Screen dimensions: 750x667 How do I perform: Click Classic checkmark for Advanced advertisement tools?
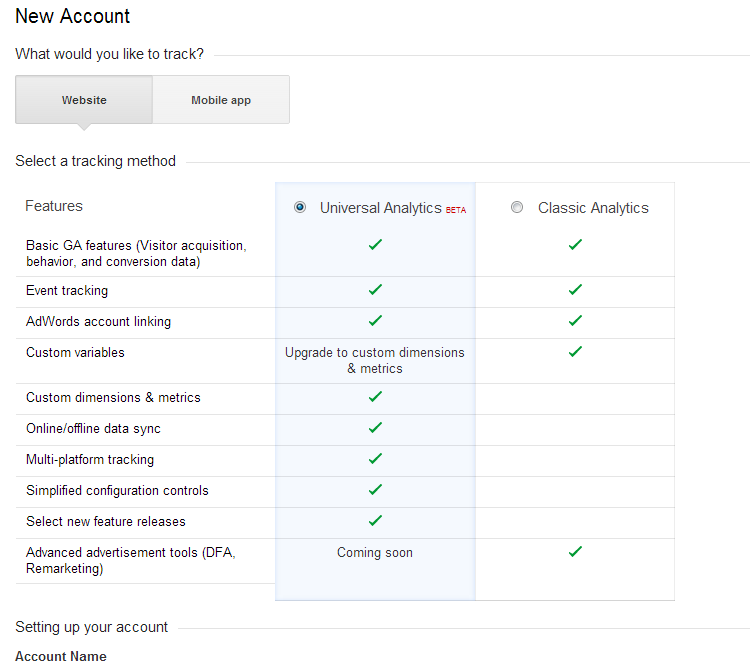click(x=575, y=552)
